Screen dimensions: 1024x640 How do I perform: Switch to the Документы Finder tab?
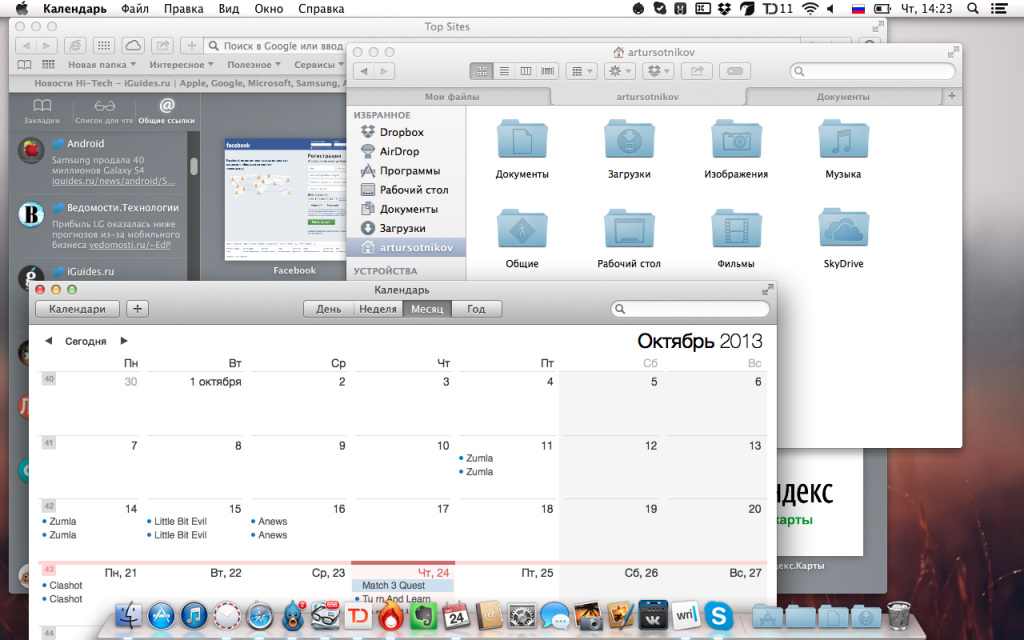(x=842, y=97)
